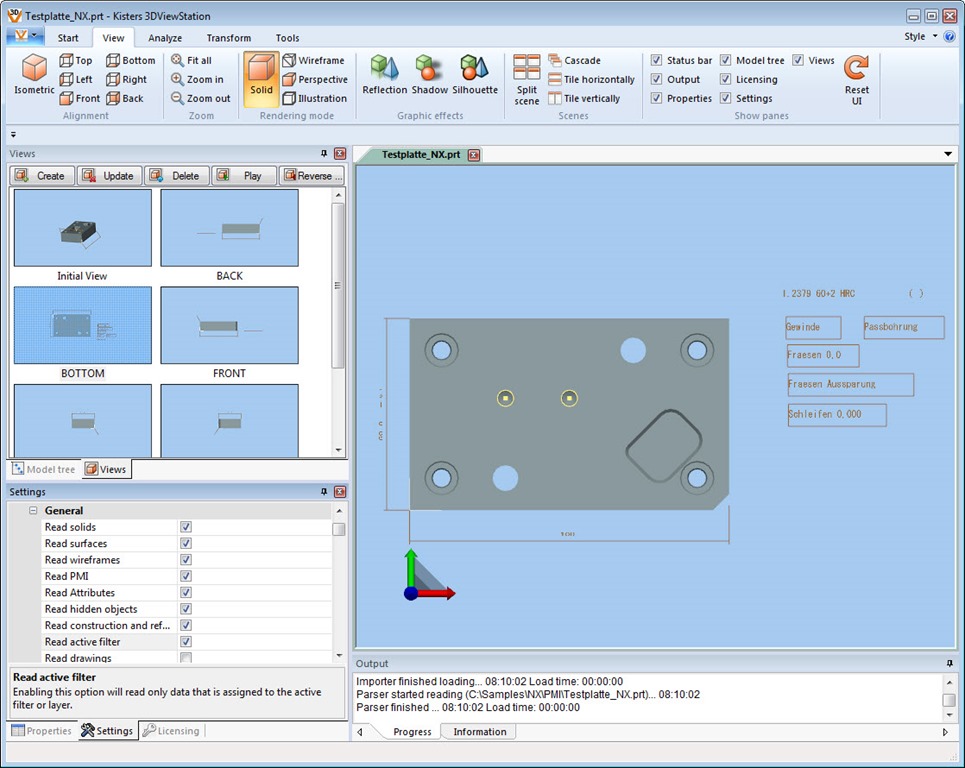
Task: Align model to Back view
Action: [x=125, y=98]
